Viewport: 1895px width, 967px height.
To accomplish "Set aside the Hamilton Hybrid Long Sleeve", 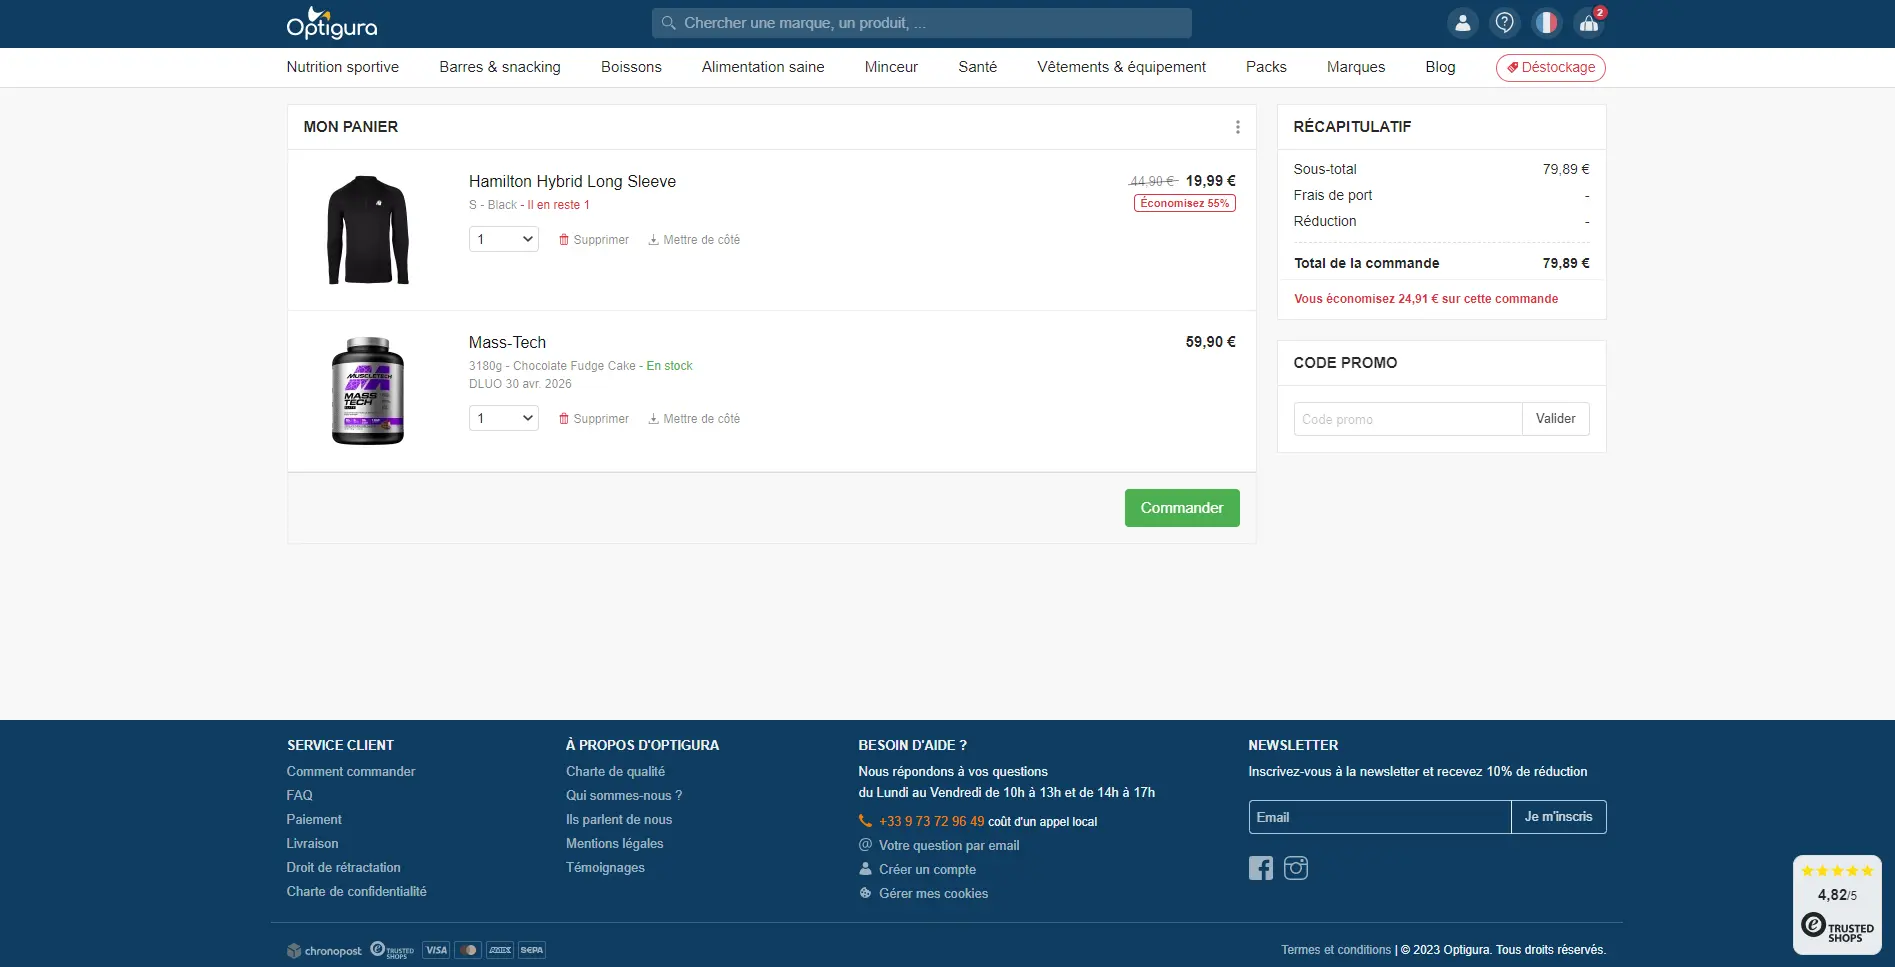I will (x=694, y=240).
